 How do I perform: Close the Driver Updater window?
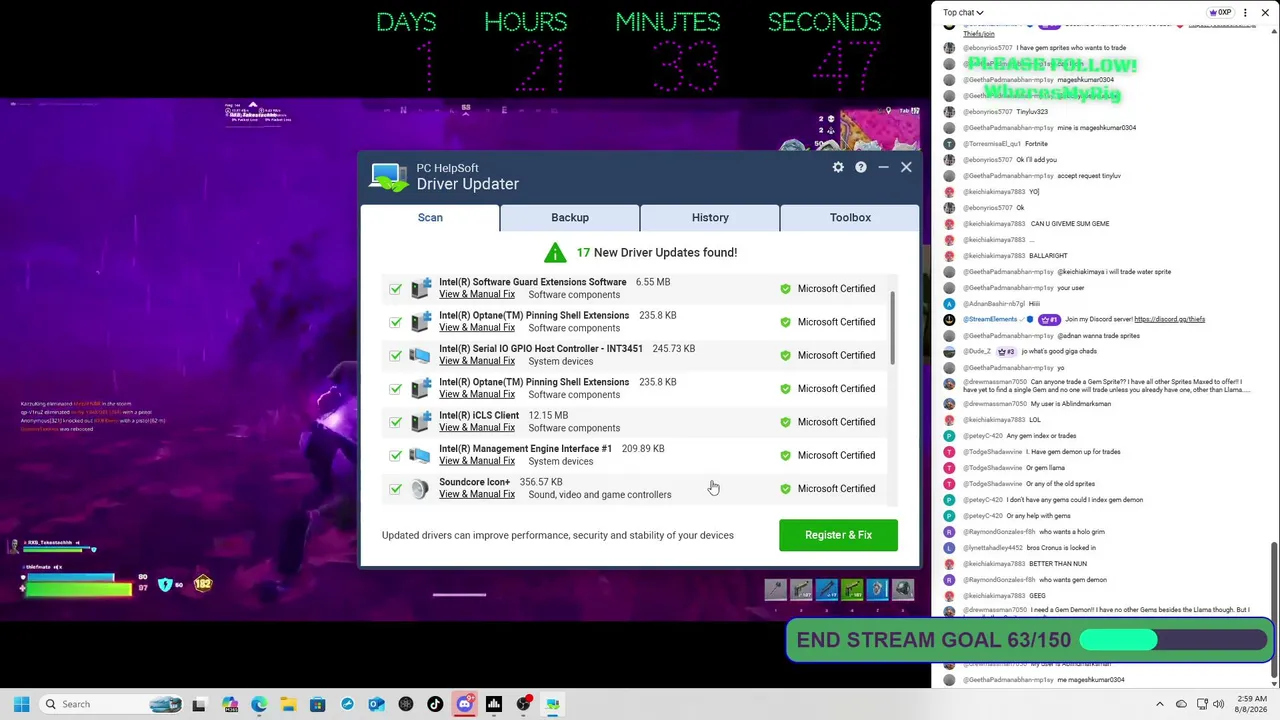pos(906,167)
